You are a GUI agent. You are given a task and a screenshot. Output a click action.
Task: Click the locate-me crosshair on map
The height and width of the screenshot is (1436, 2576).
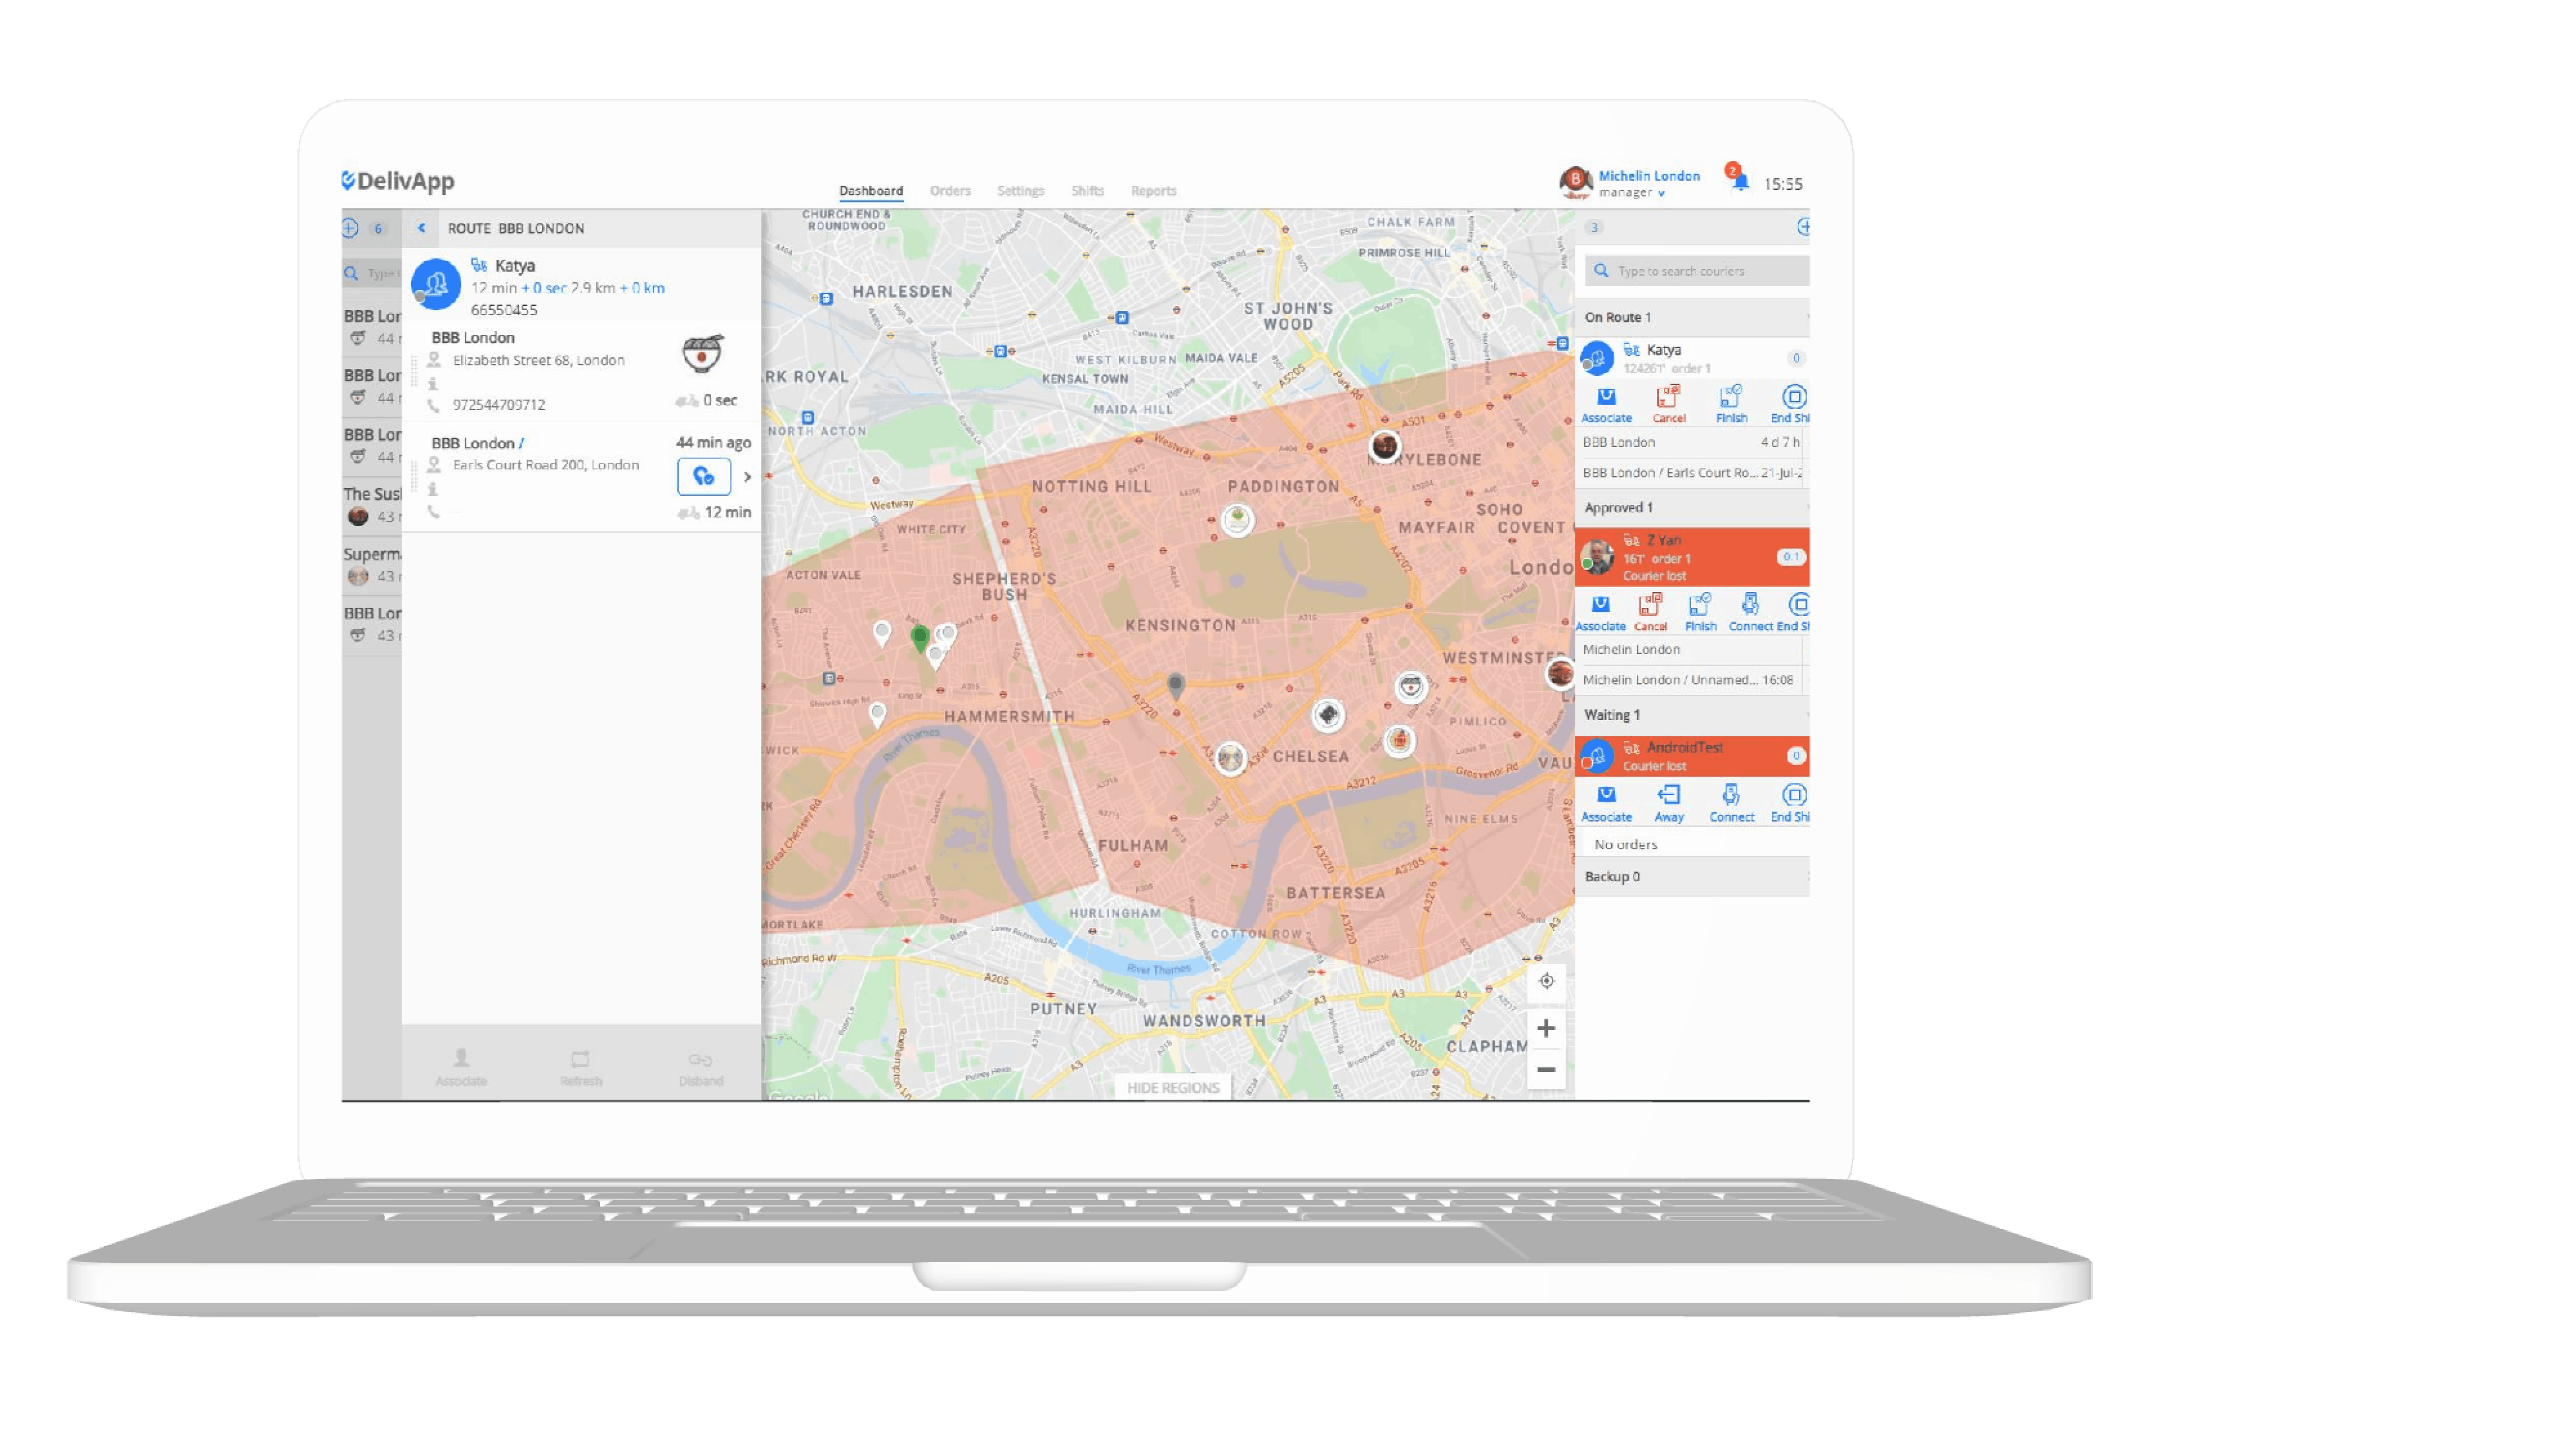1546,981
